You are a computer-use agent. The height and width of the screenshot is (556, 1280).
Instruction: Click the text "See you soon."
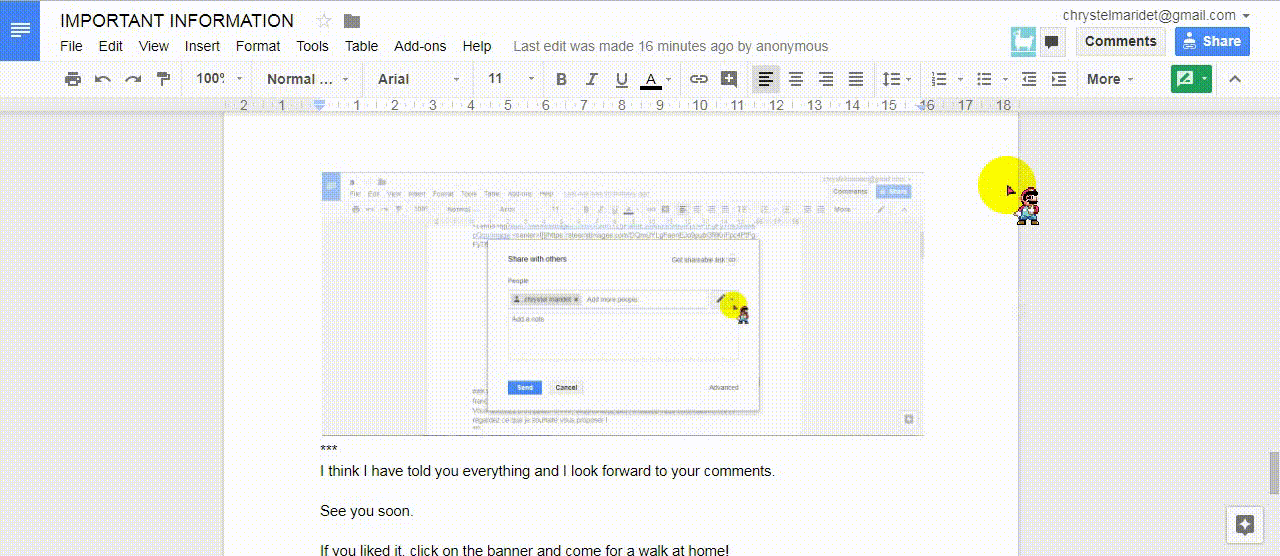366,511
